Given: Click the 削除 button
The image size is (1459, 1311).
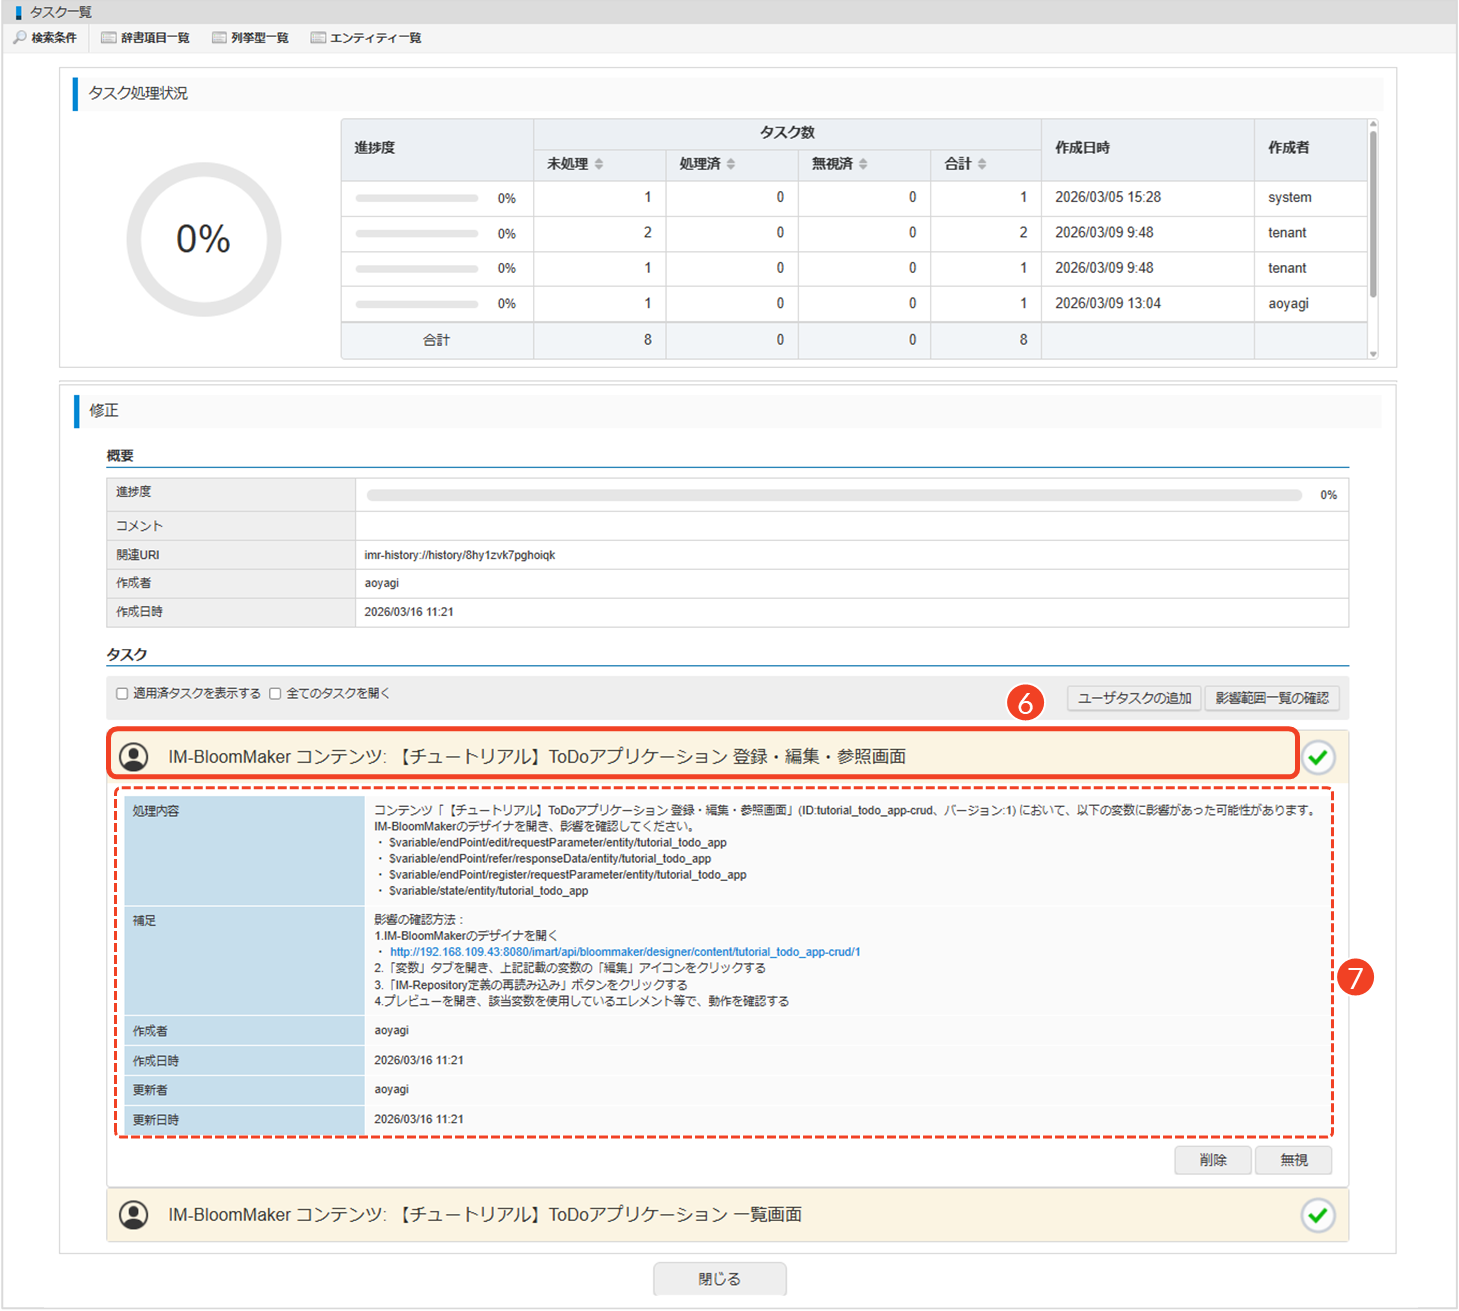Looking at the screenshot, I should [x=1212, y=1160].
